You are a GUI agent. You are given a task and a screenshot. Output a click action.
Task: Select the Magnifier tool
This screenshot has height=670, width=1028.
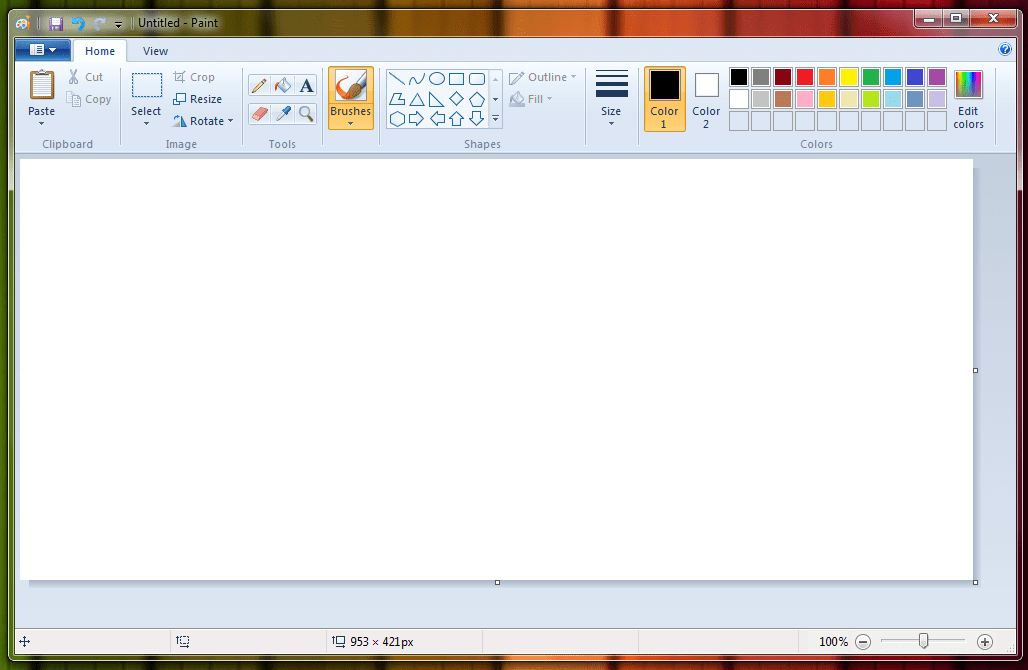306,114
